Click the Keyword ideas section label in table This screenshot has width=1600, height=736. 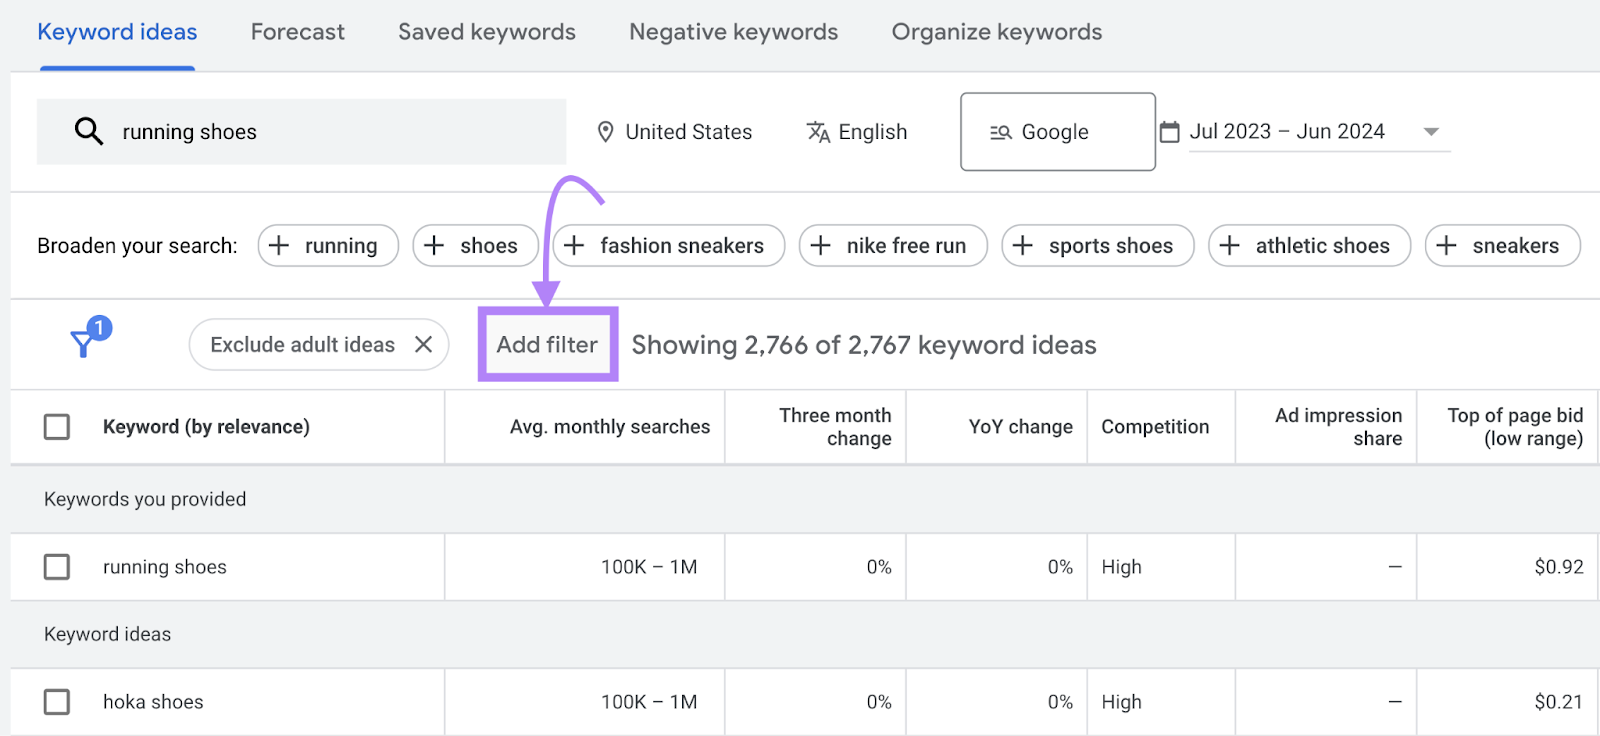[107, 634]
